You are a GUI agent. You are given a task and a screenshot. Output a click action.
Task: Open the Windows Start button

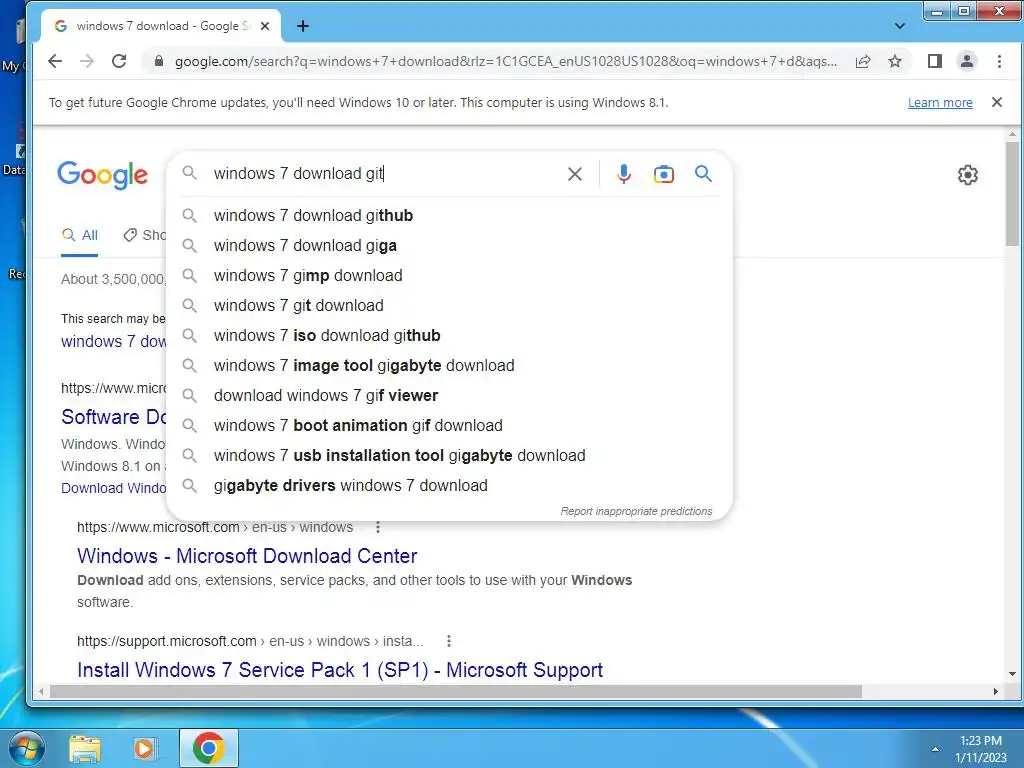tap(25, 748)
